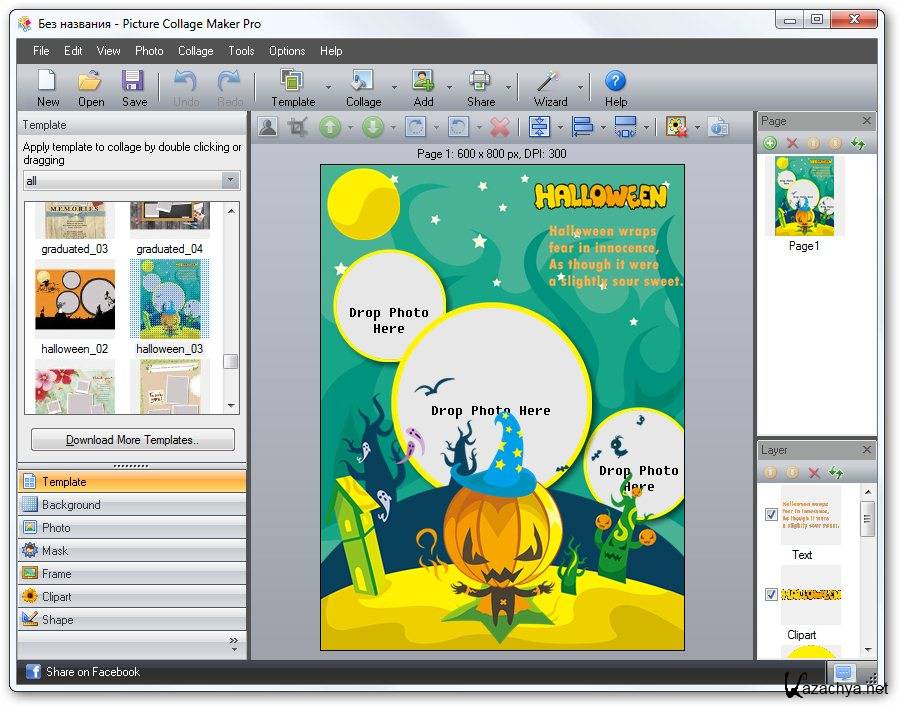Expand the Add toolbar dropdown arrow
The image size is (900, 707).
tap(449, 88)
